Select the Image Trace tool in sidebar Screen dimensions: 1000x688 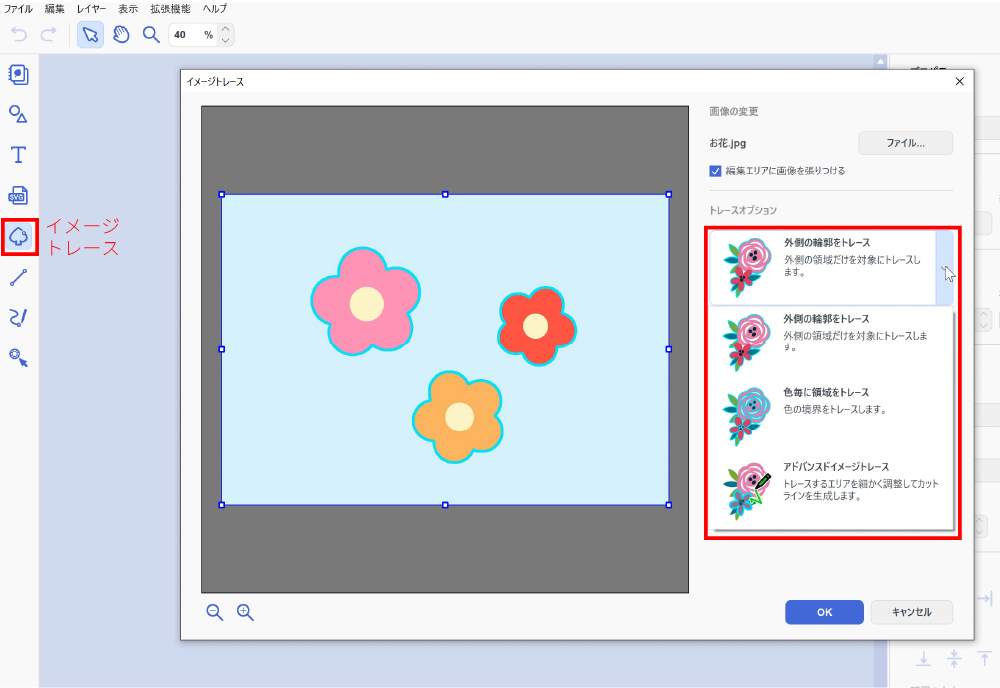[19, 236]
